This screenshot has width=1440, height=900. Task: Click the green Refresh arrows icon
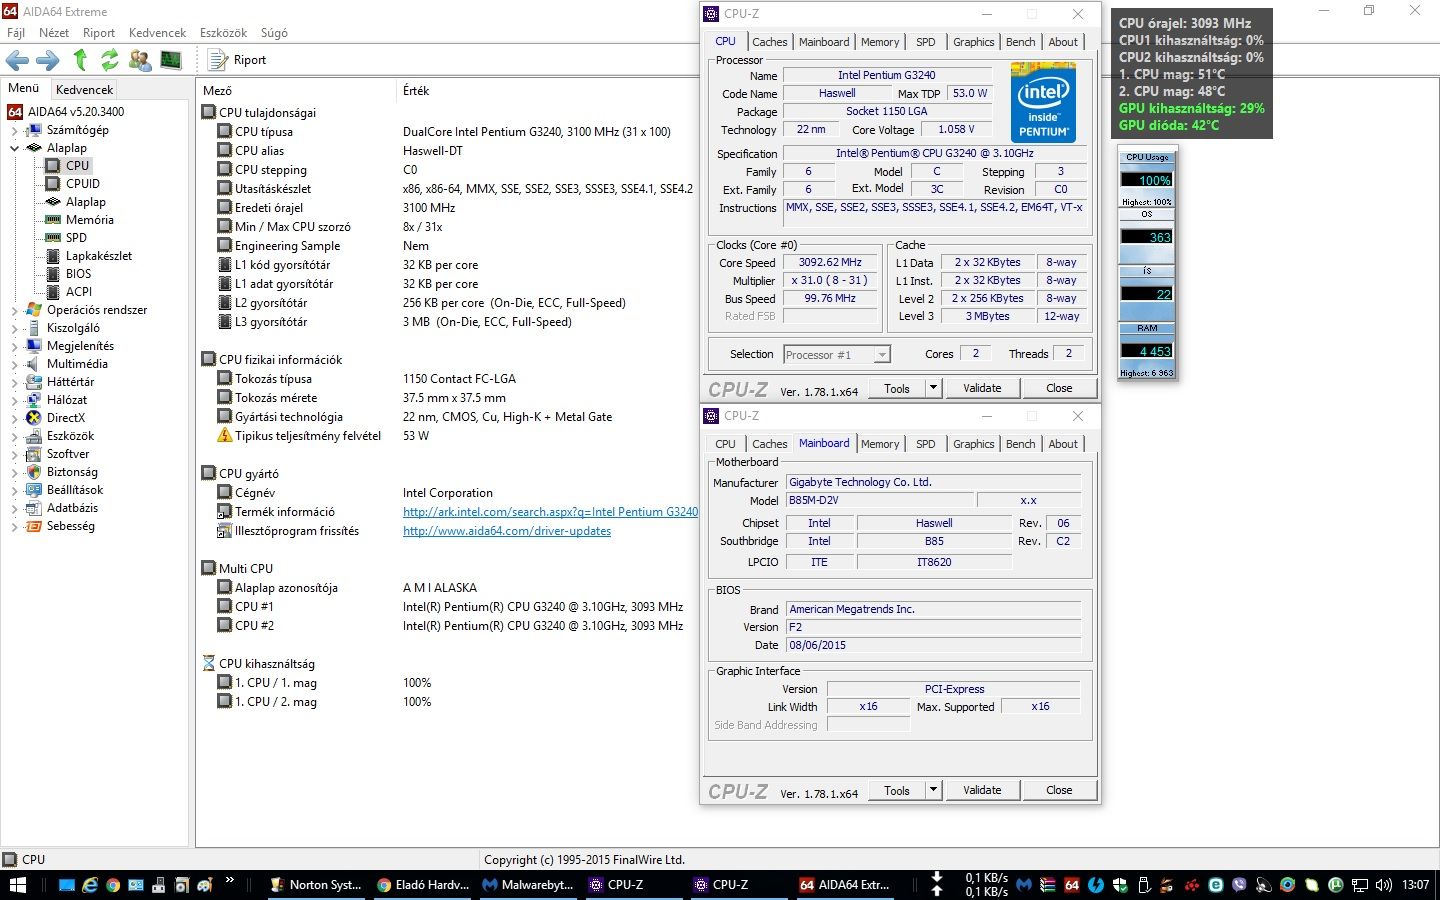(x=110, y=60)
